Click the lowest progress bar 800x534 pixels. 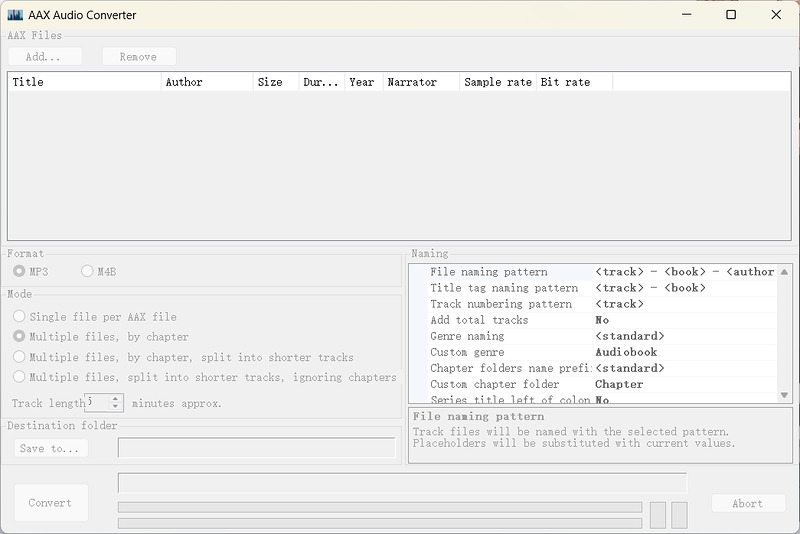point(380,523)
